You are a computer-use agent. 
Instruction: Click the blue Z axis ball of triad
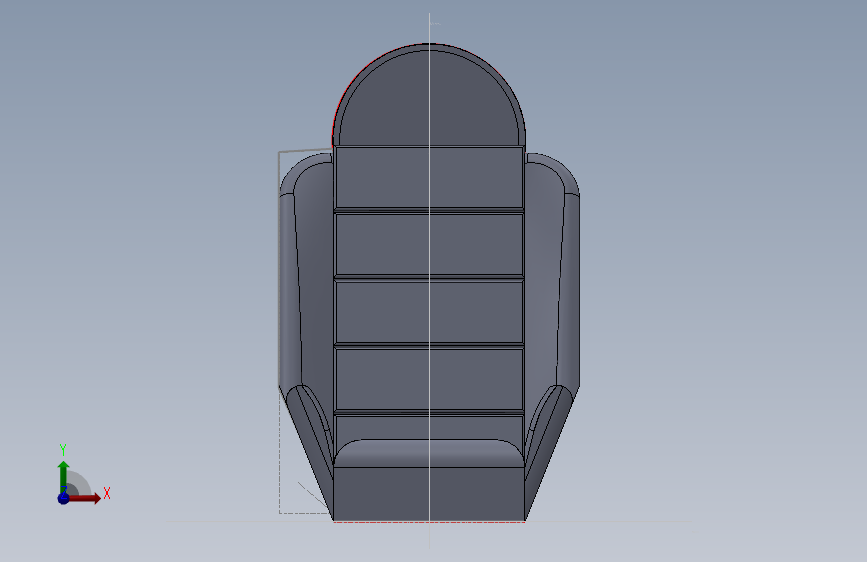(63, 498)
